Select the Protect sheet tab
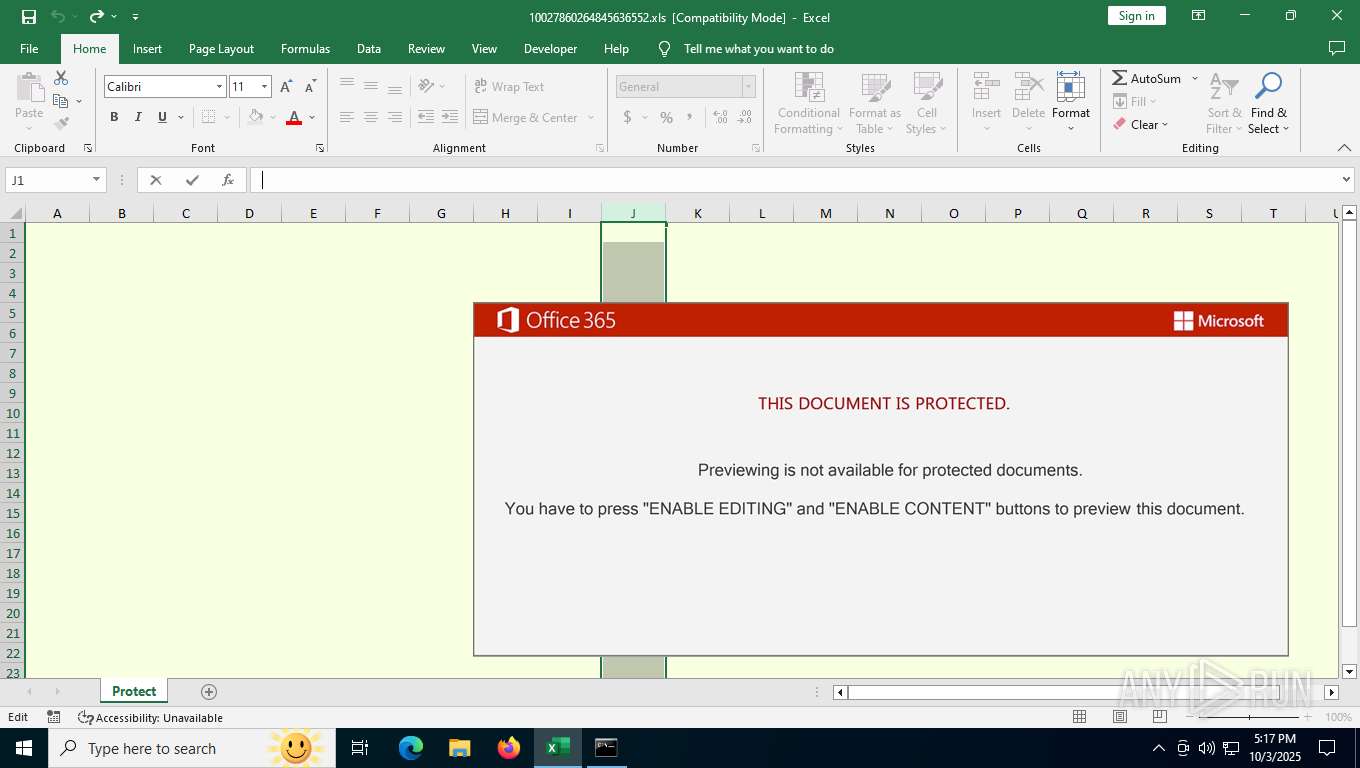This screenshot has height=768, width=1360. (134, 692)
